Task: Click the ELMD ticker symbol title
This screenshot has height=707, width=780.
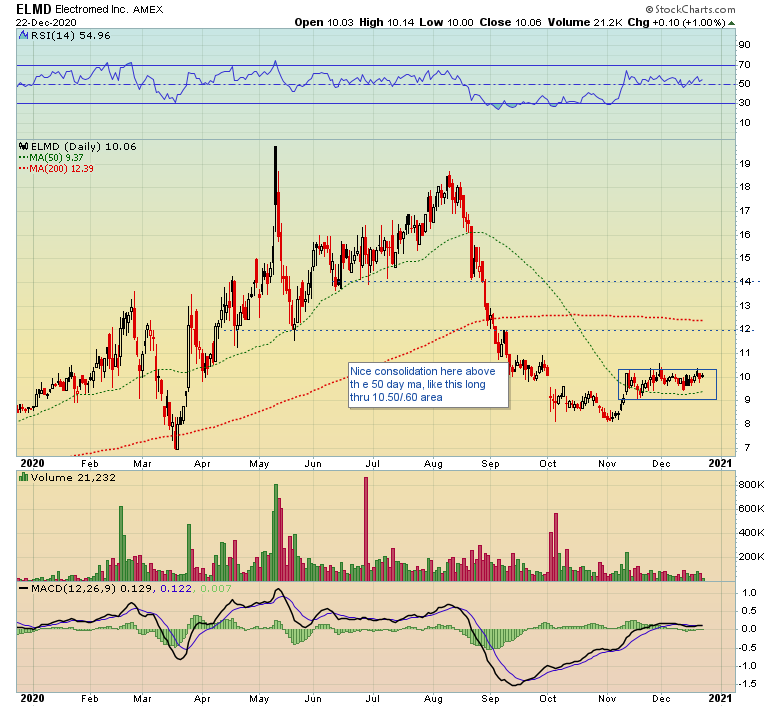Action: pos(34,9)
